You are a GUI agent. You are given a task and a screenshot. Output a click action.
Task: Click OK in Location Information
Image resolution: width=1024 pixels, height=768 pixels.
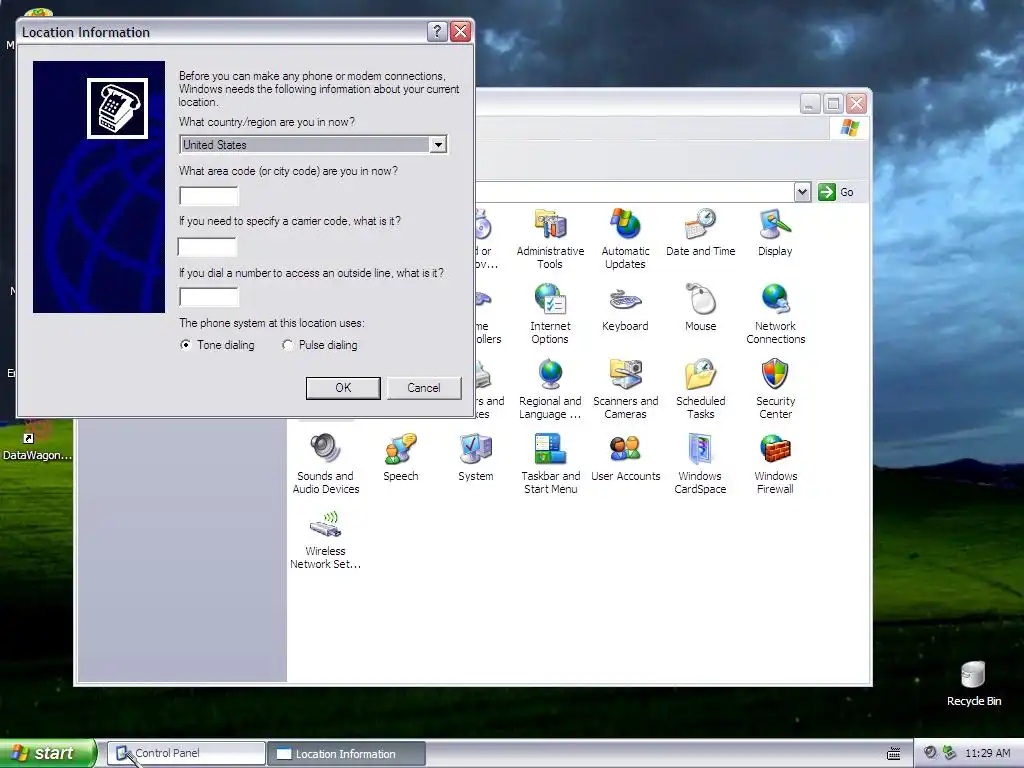tap(343, 388)
